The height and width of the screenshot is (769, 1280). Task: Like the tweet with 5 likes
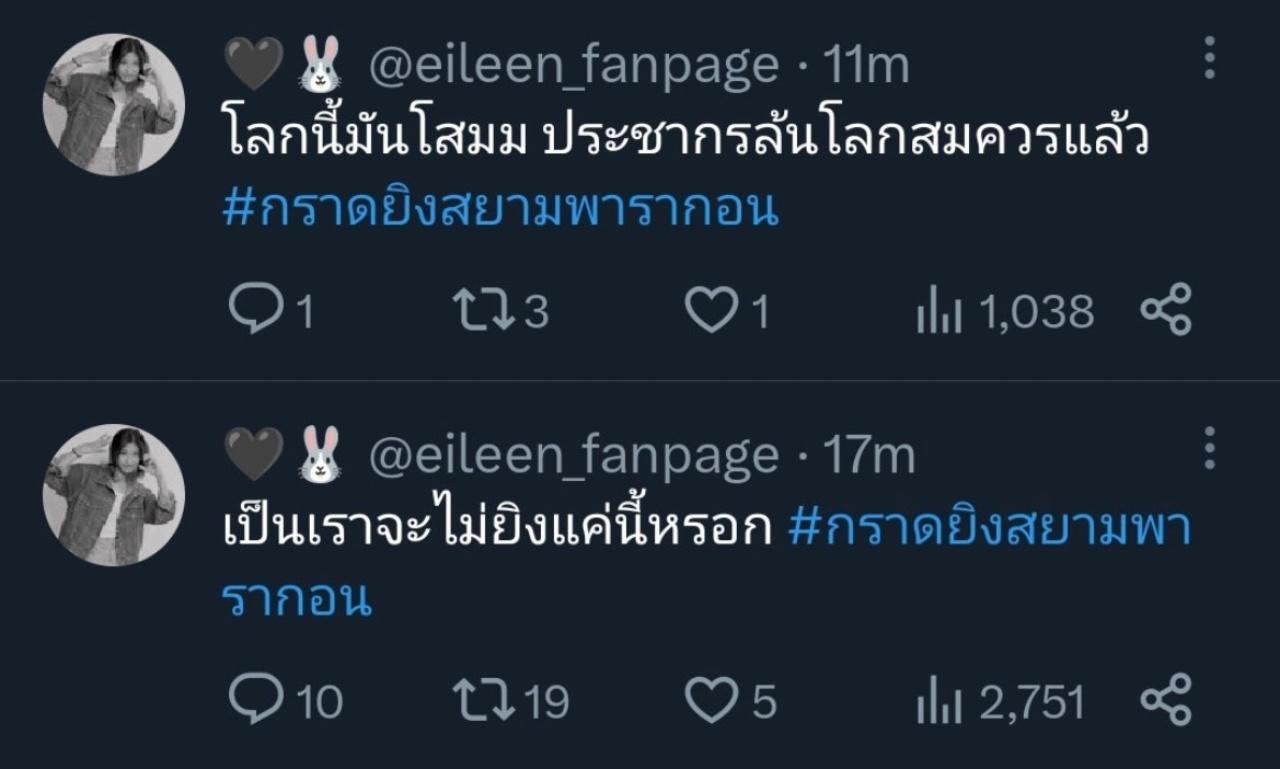click(x=711, y=700)
